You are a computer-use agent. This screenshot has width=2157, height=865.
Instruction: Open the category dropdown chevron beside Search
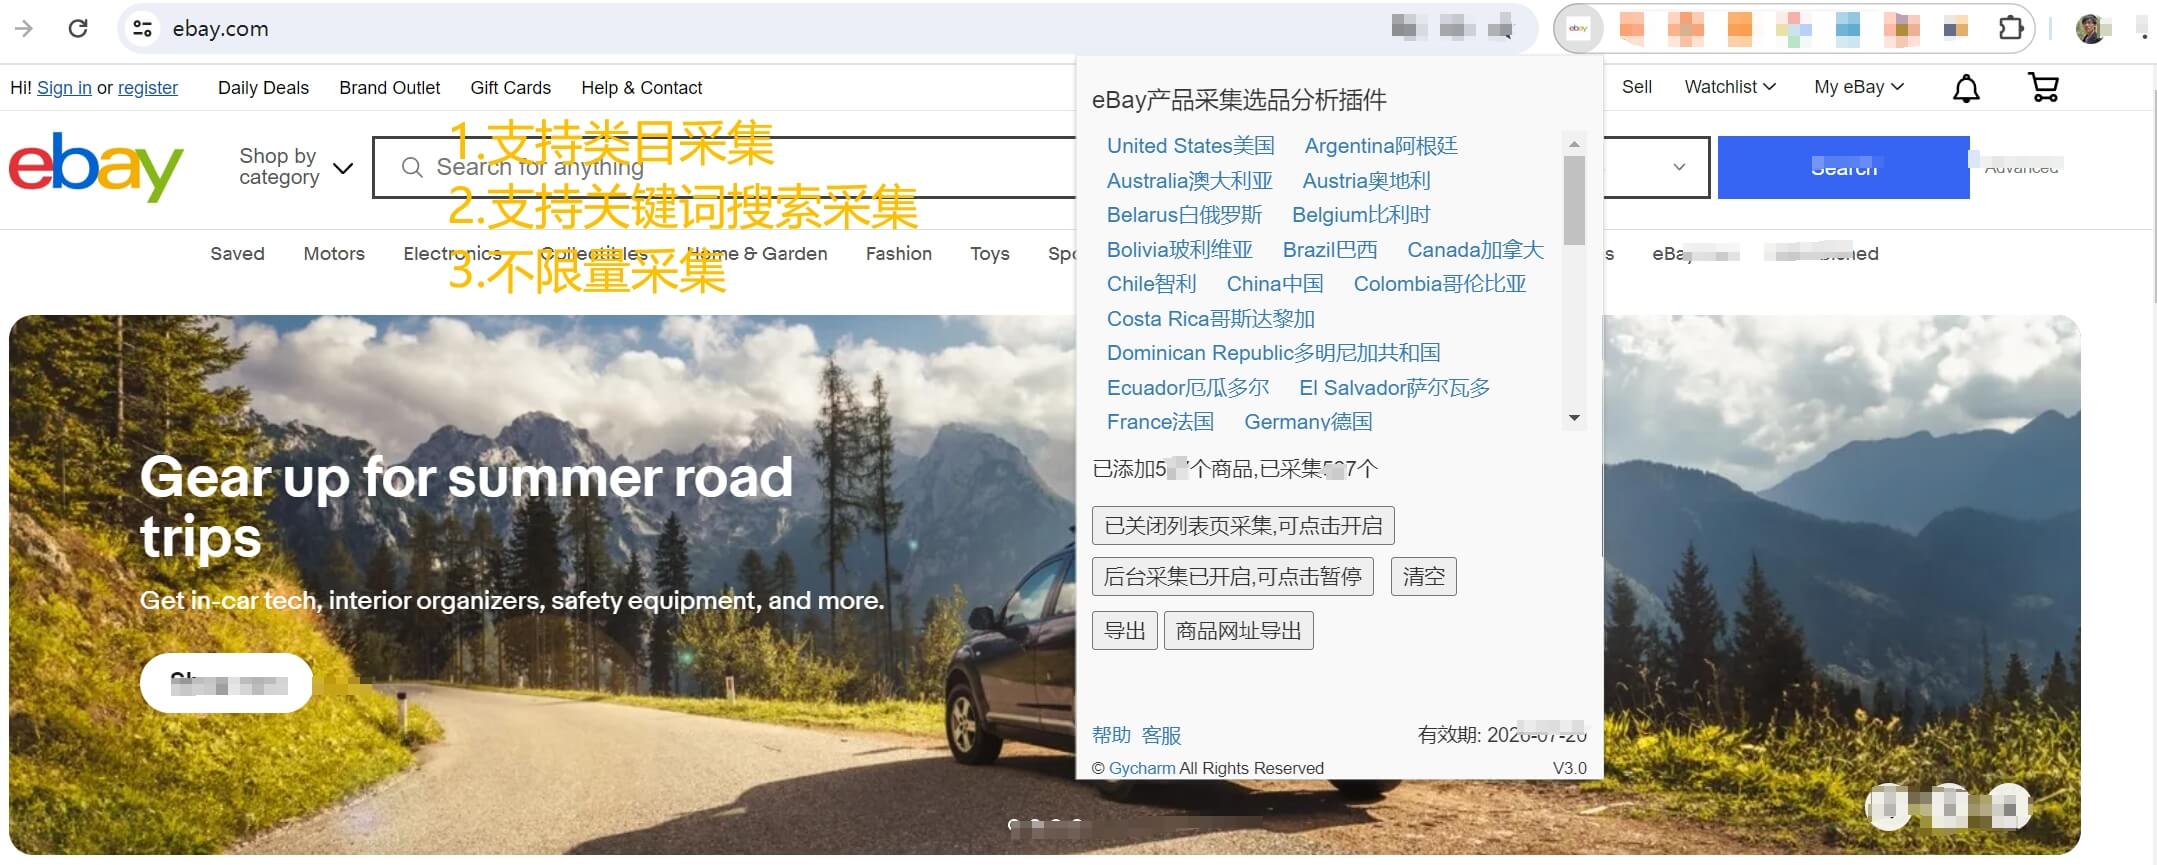coord(1679,167)
